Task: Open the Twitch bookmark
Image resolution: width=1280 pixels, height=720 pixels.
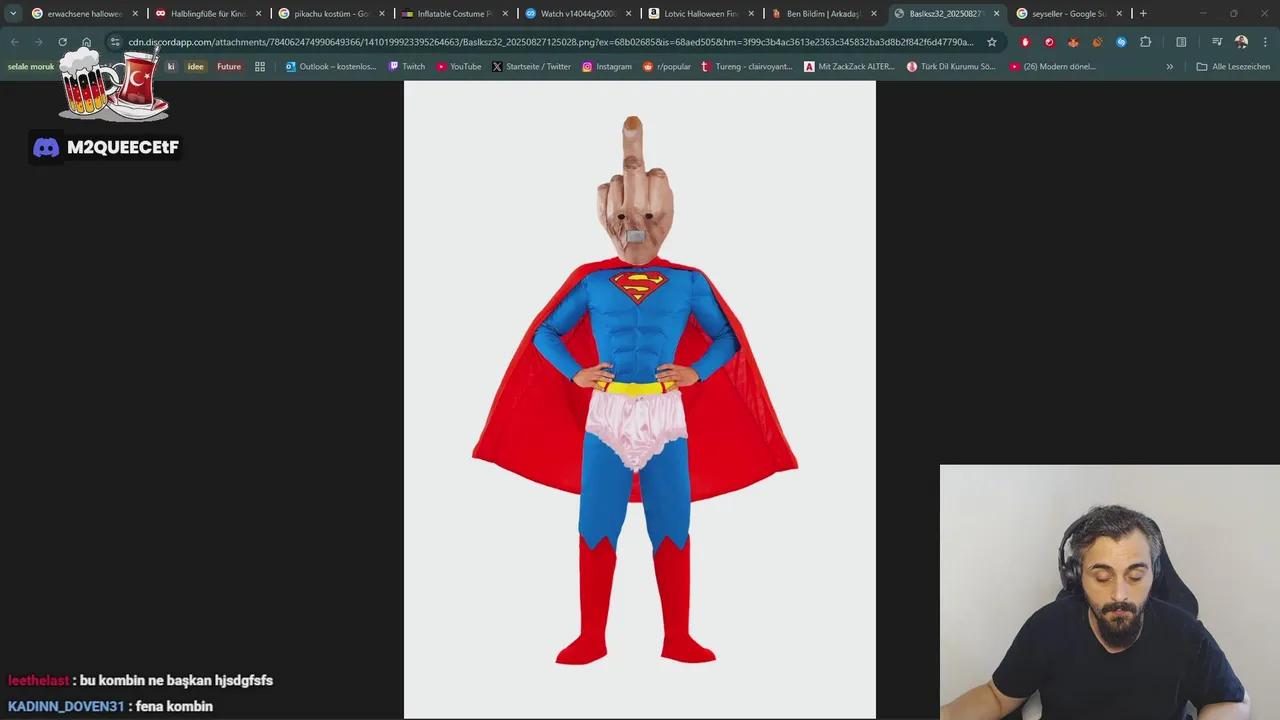Action: click(x=407, y=67)
